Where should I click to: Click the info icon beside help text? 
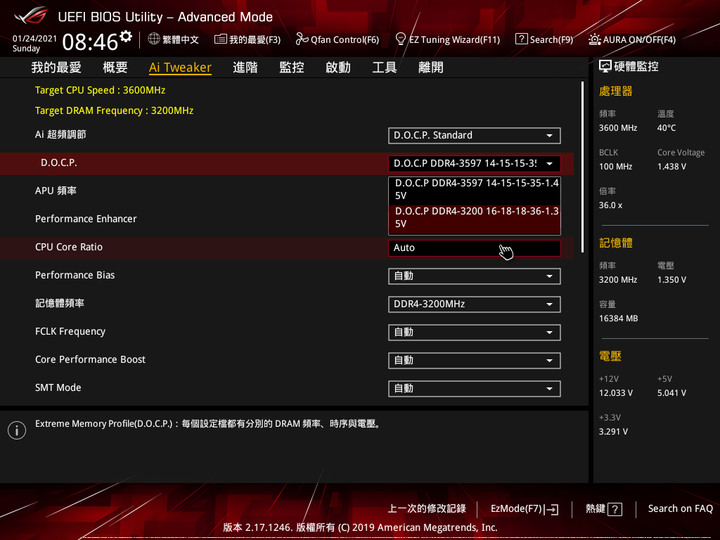click(x=17, y=430)
